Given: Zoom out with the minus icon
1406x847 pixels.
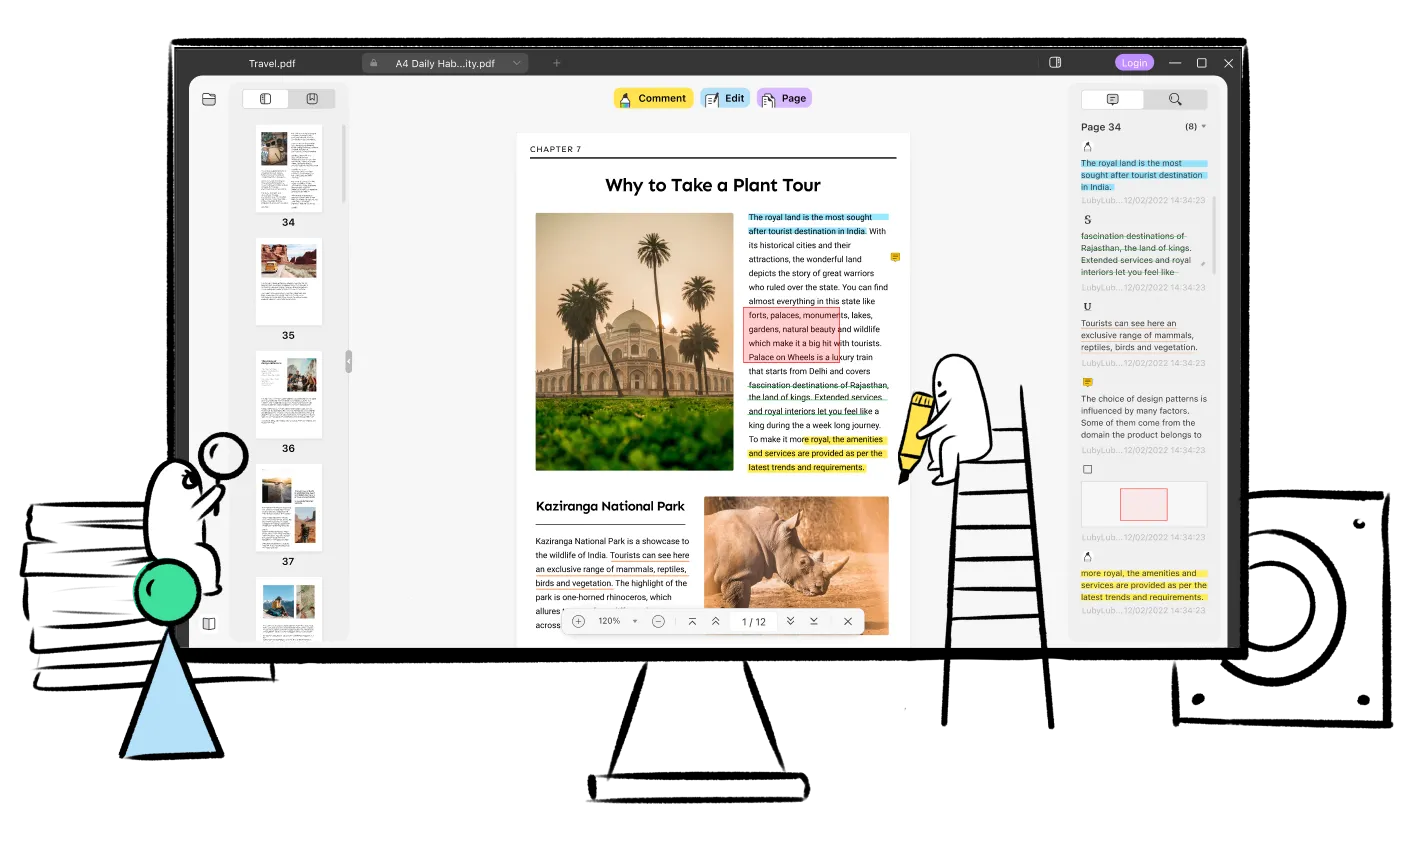Looking at the screenshot, I should tap(658, 621).
